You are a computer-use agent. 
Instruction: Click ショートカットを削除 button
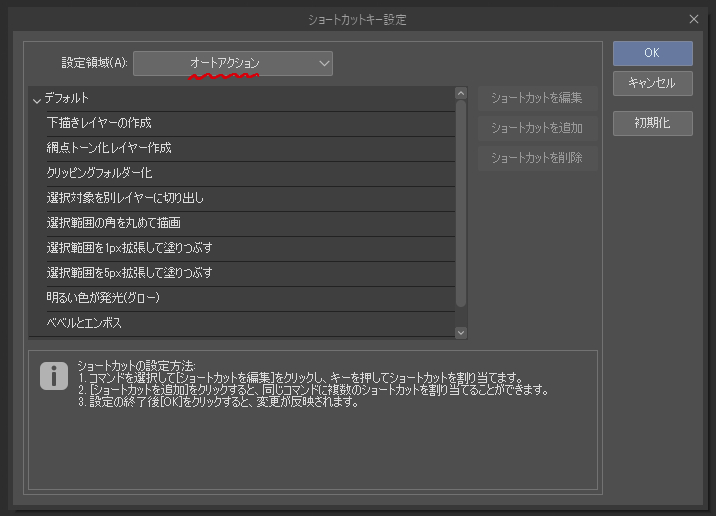click(x=537, y=158)
